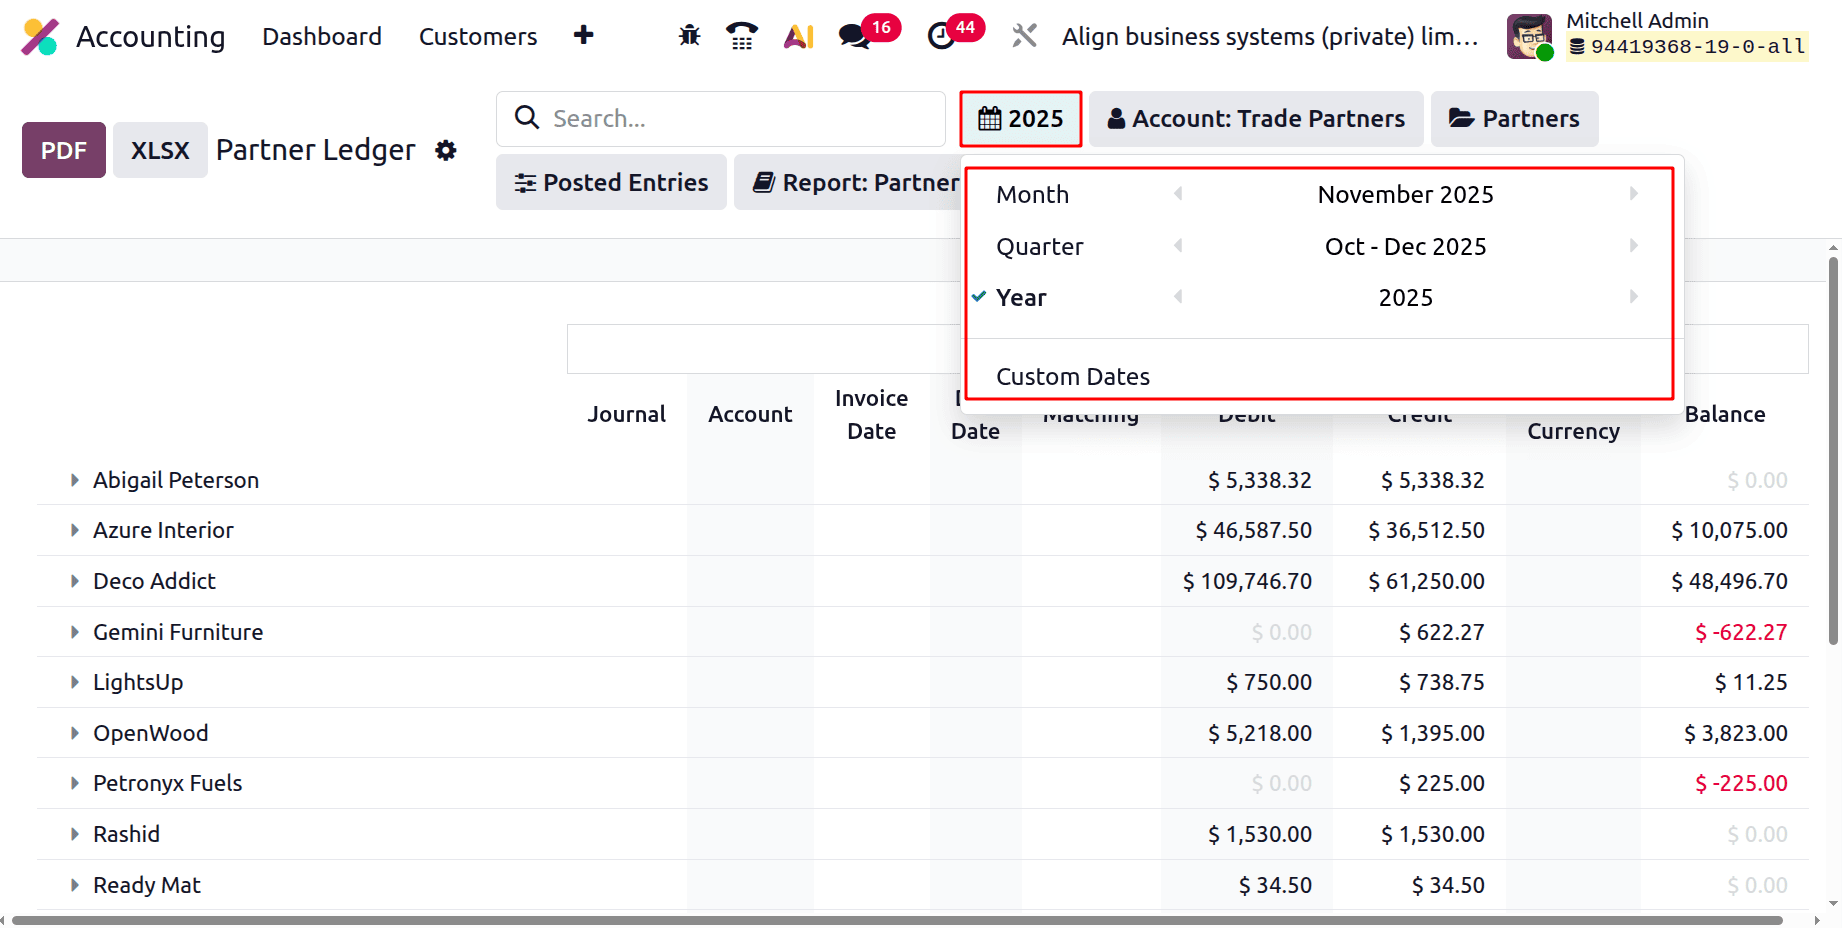1842x928 pixels.
Task: Select the Month period option
Action: 1032,194
